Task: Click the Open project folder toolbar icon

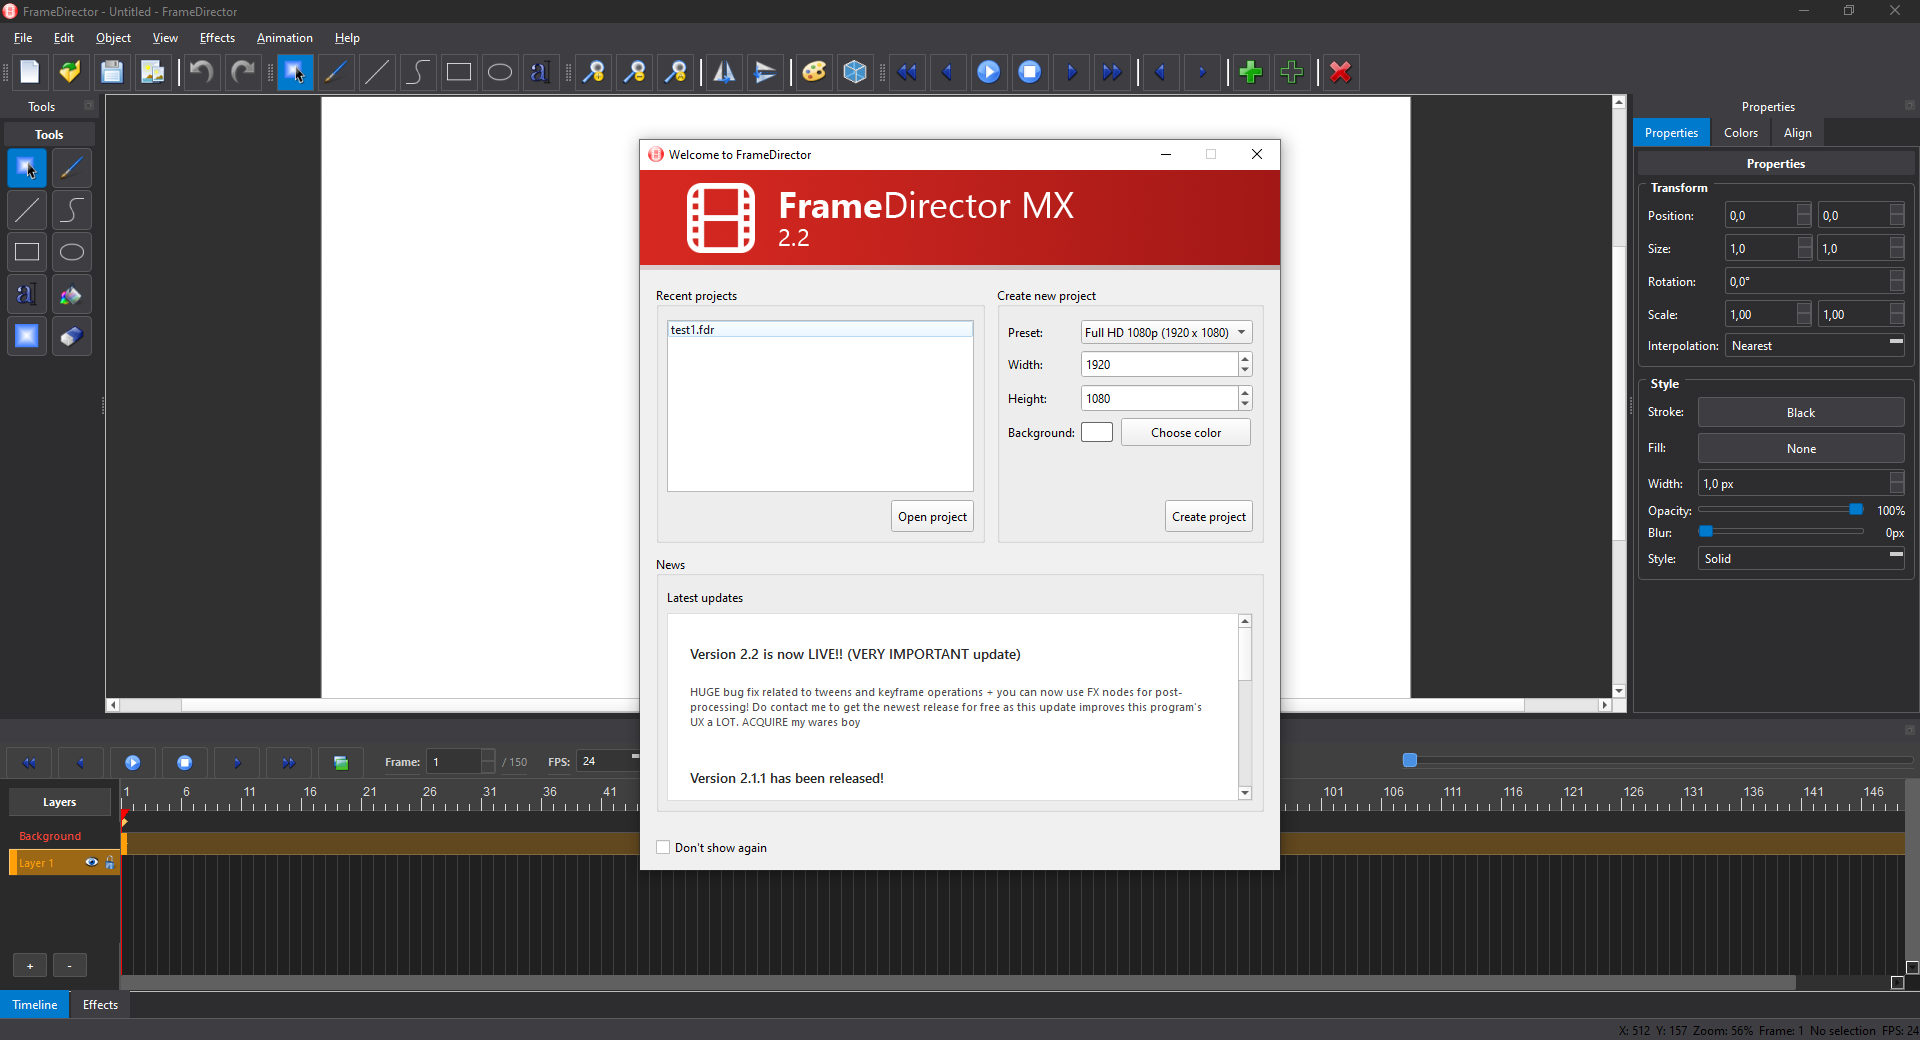Action: click(70, 72)
